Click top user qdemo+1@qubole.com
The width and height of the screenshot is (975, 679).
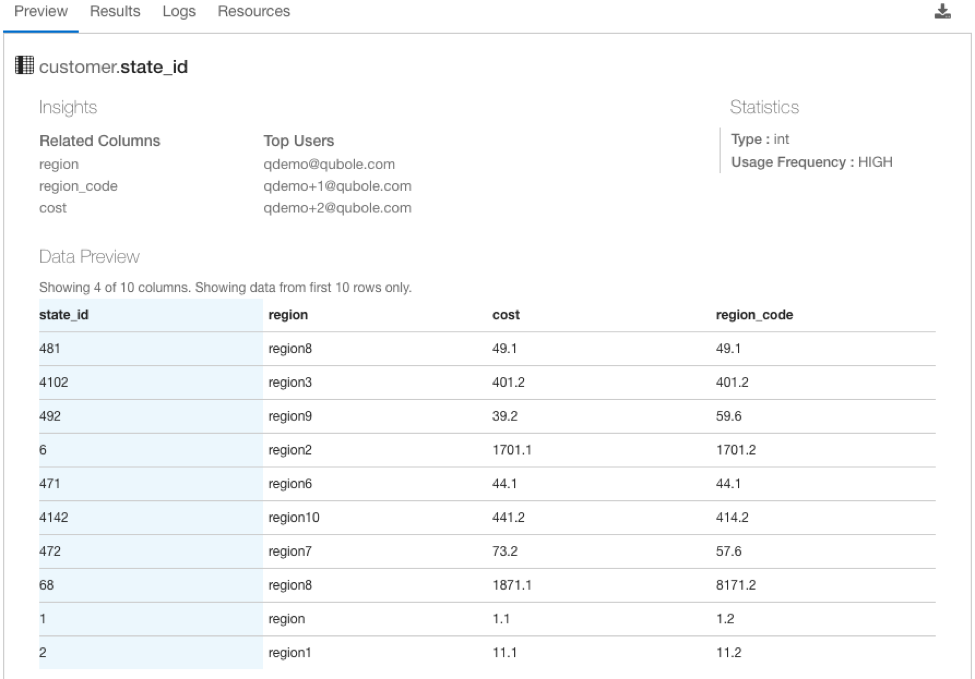[337, 186]
